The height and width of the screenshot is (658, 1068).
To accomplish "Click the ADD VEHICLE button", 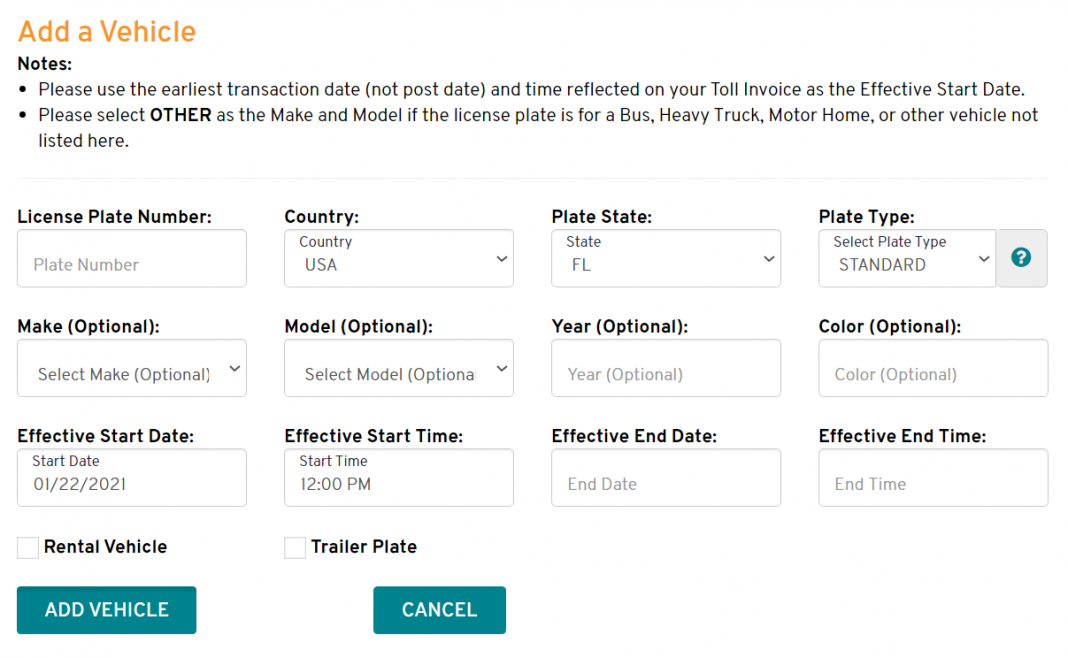I will coord(106,610).
